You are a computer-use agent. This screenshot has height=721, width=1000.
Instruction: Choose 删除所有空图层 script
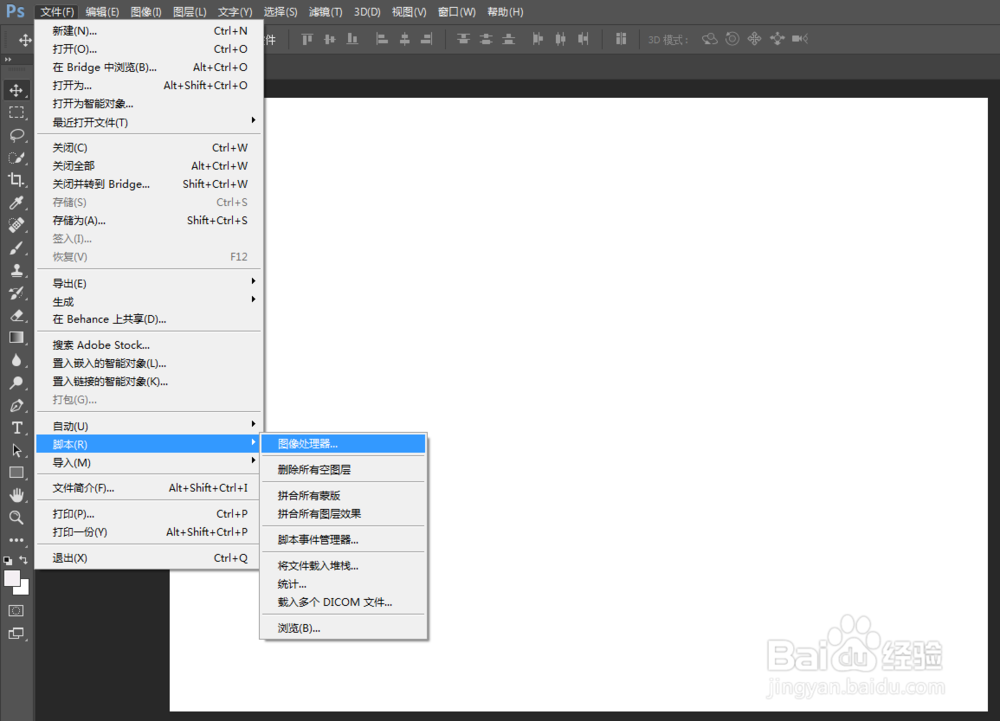(x=343, y=470)
